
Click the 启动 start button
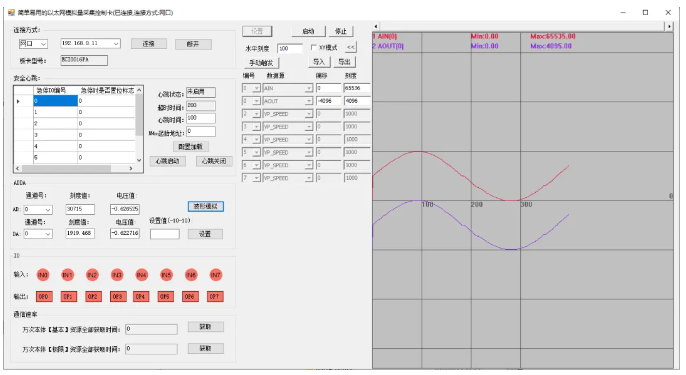[x=308, y=31]
